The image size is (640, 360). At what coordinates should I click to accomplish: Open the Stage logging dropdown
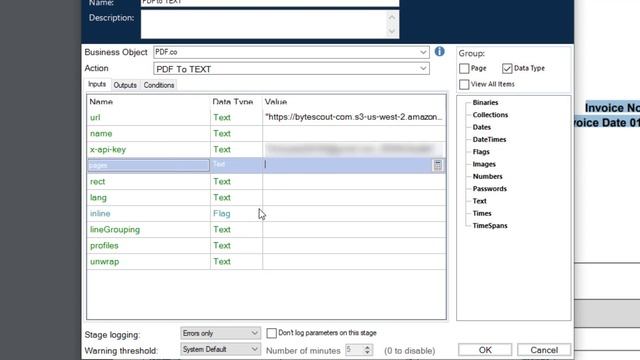pos(220,333)
